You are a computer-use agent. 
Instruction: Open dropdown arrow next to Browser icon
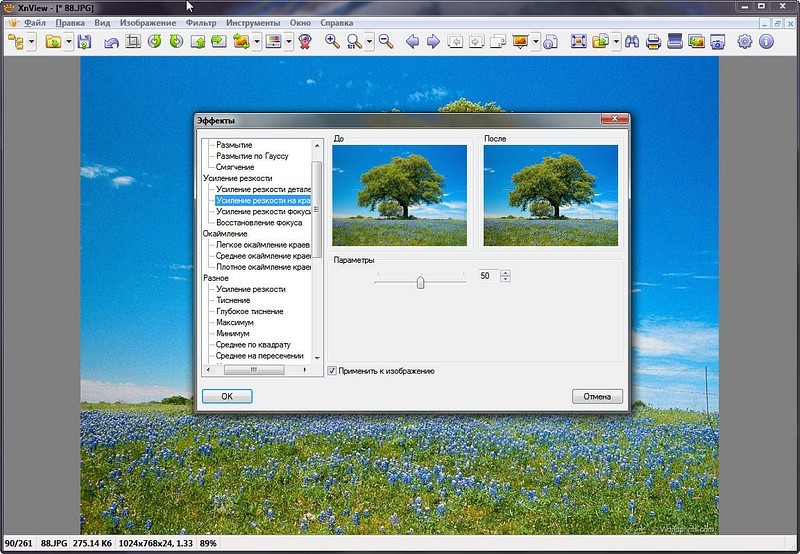(33, 42)
